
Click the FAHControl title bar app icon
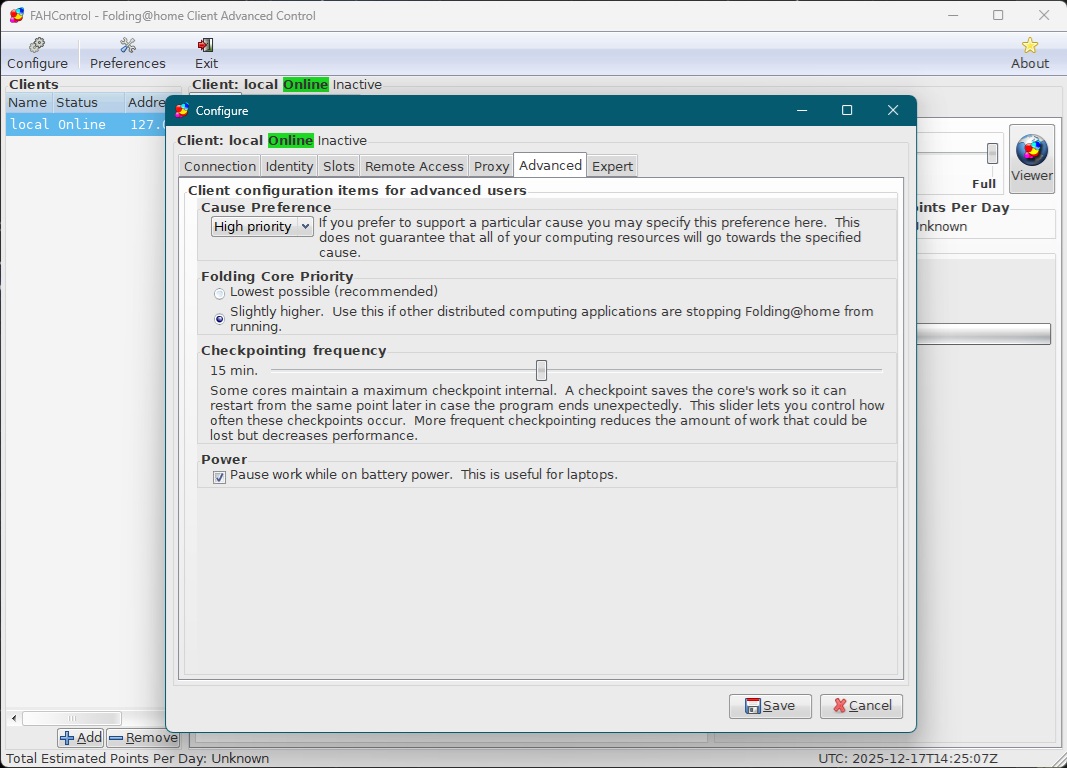click(x=16, y=15)
